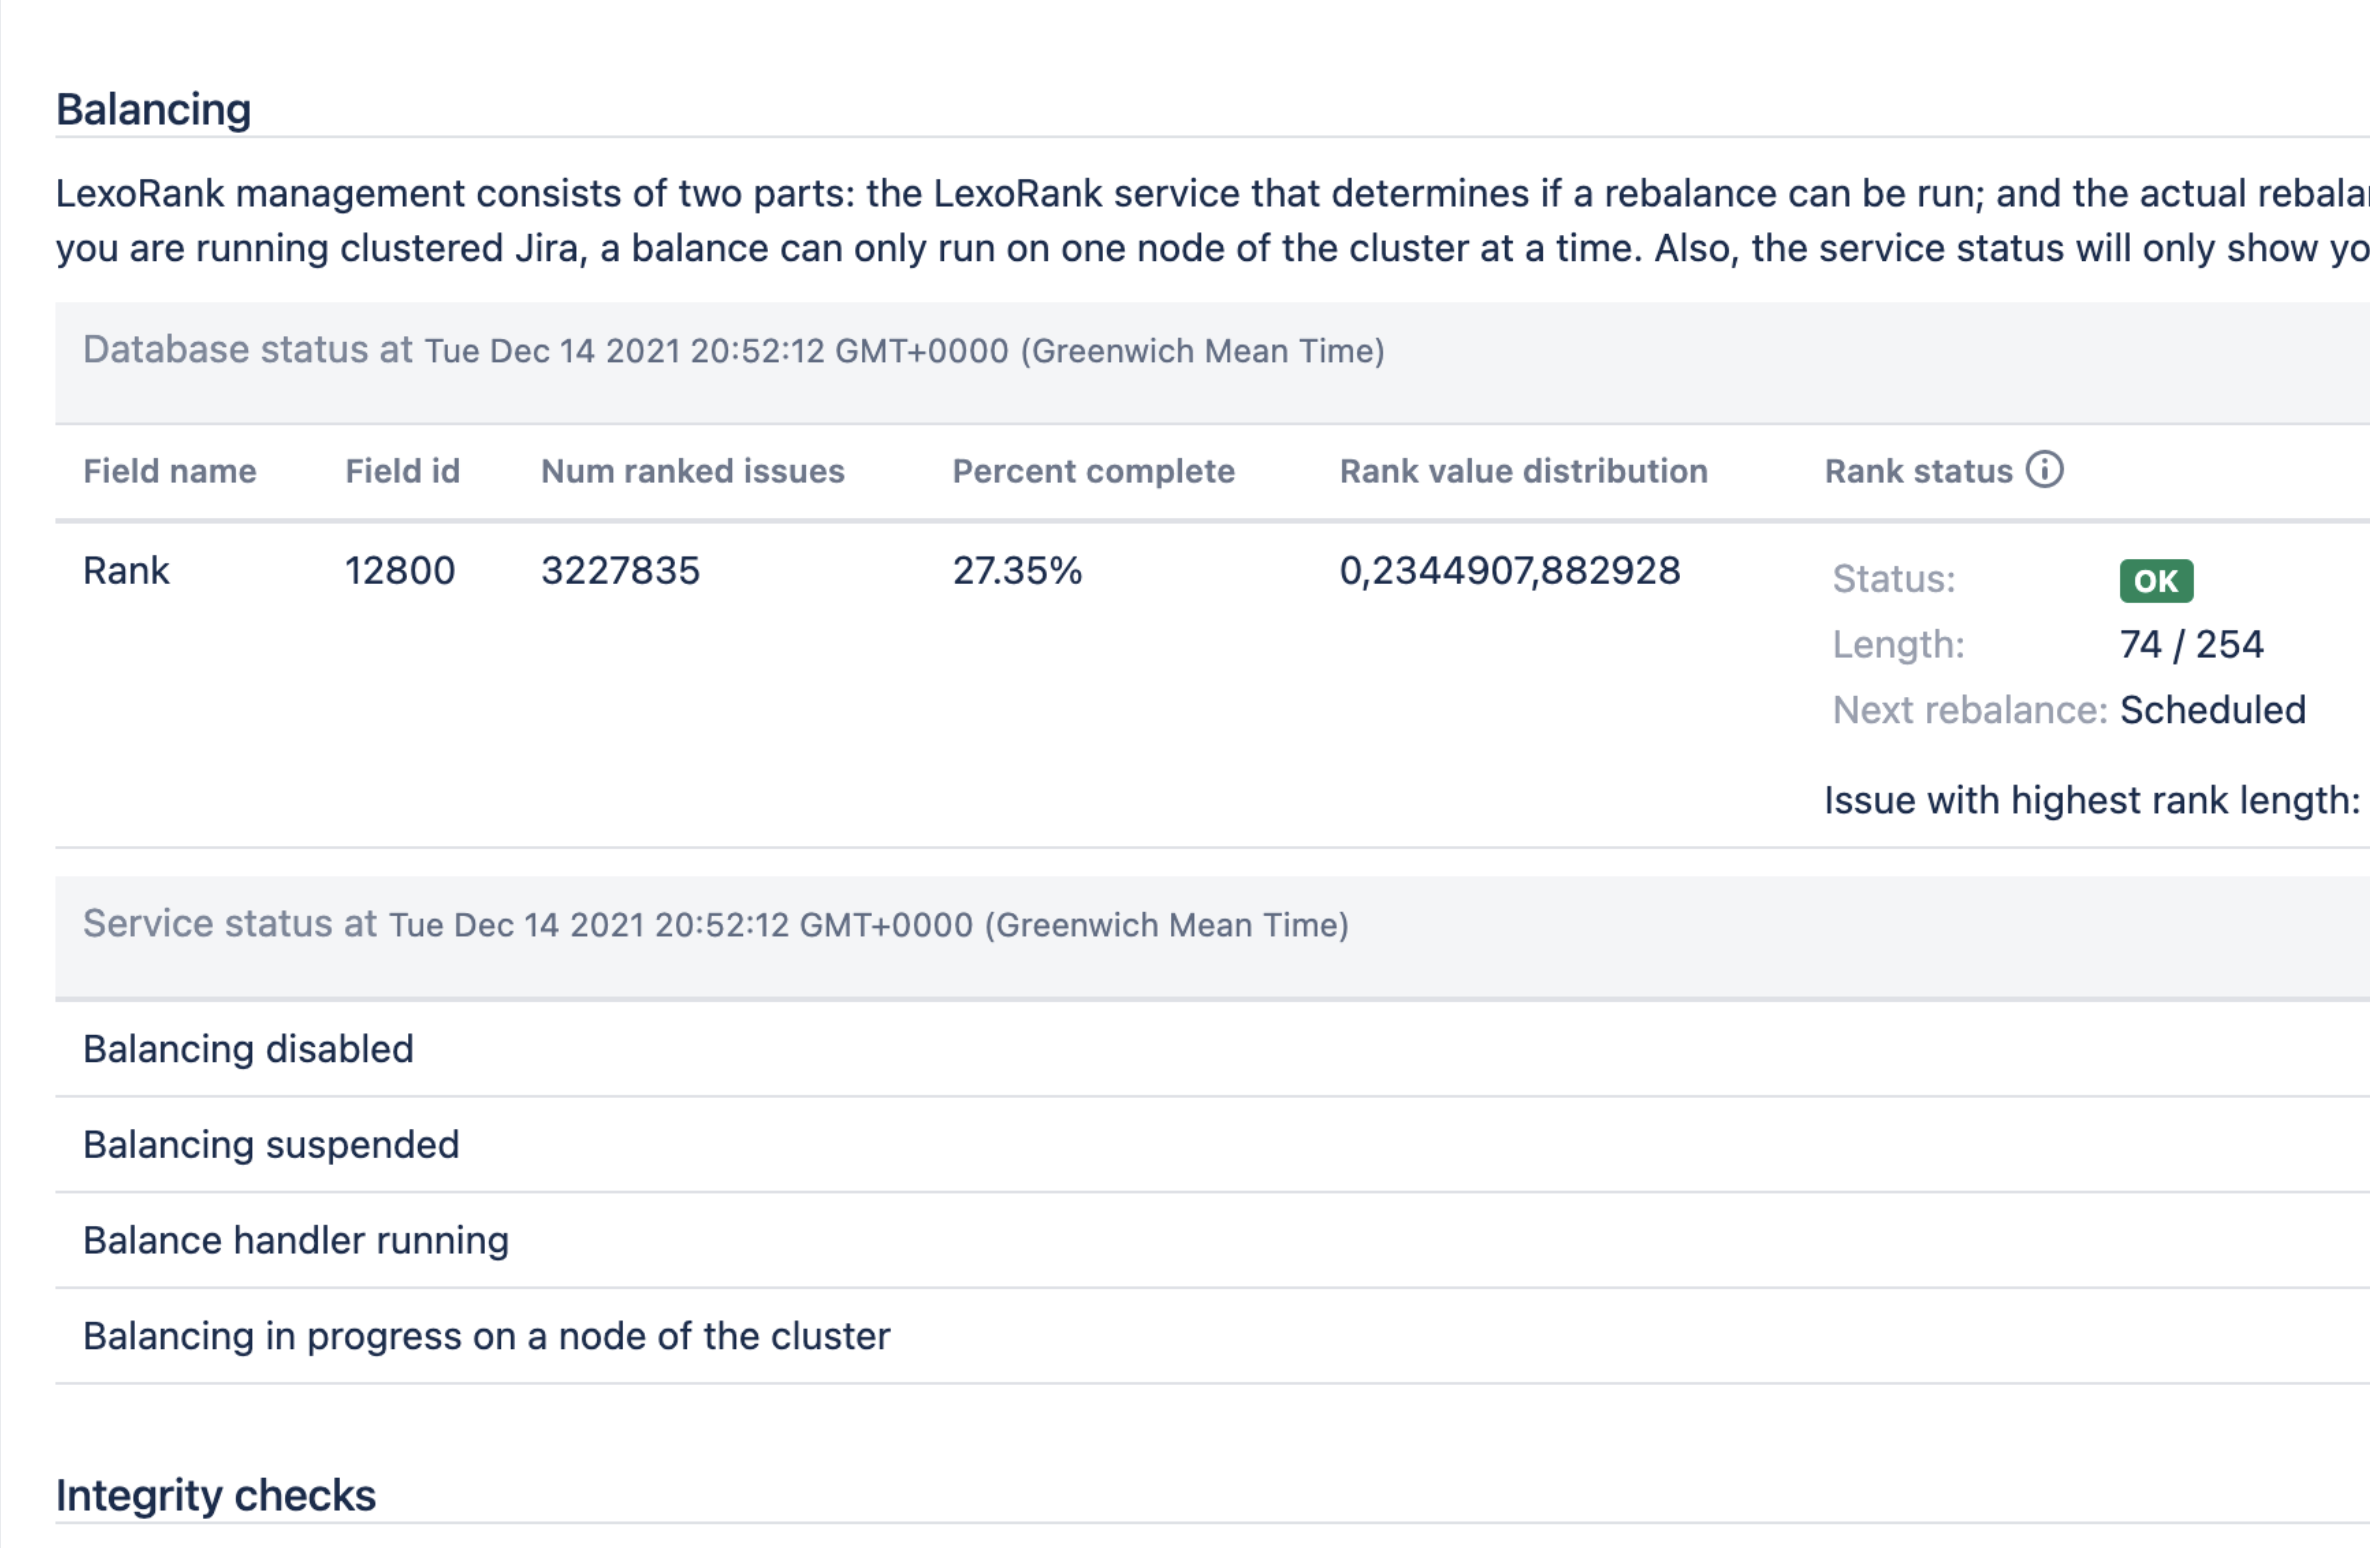Click the Rank value distribution header

pyautogui.click(x=1523, y=471)
